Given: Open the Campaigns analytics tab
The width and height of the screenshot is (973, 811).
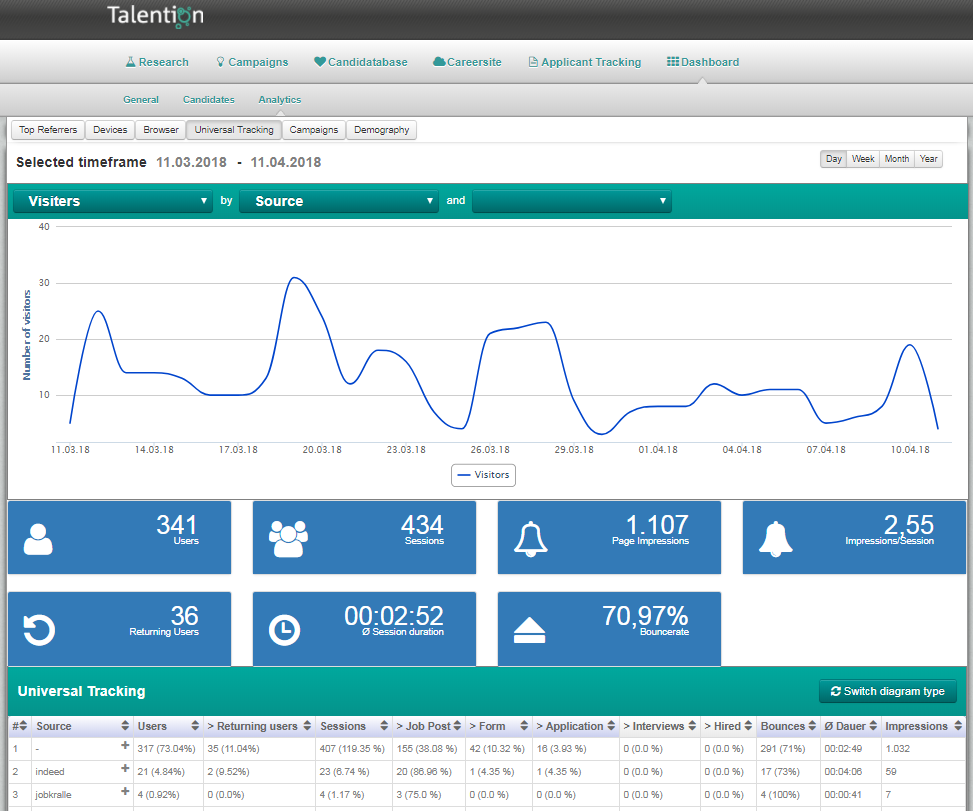Looking at the screenshot, I should [x=313, y=130].
